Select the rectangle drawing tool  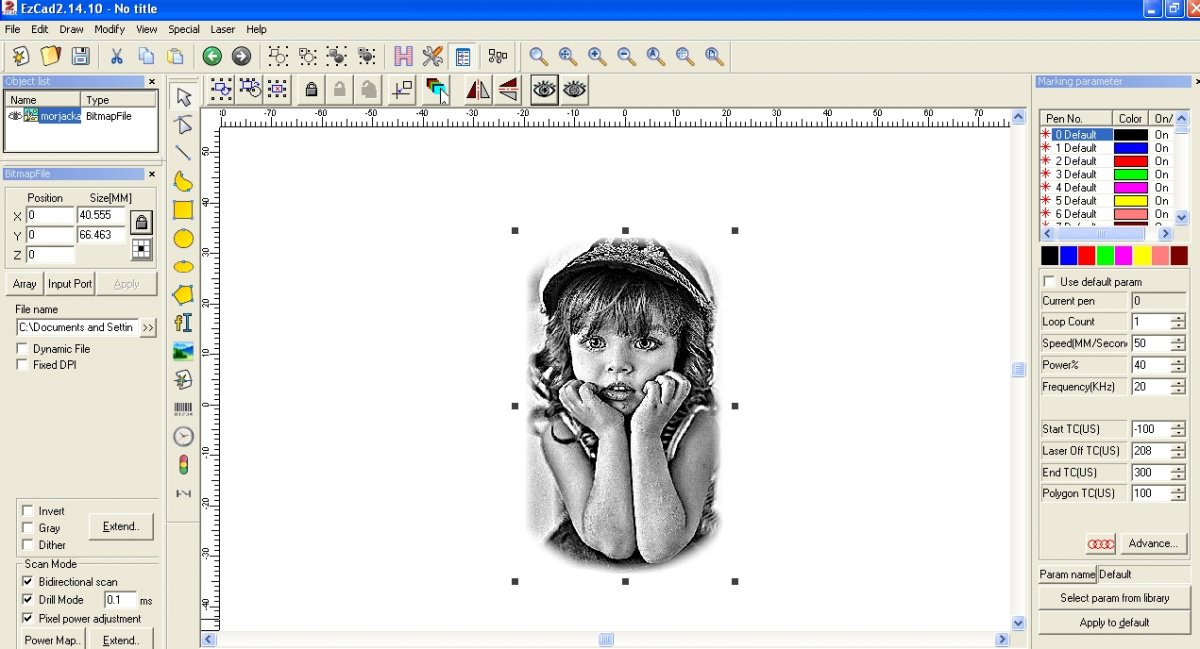(x=183, y=210)
